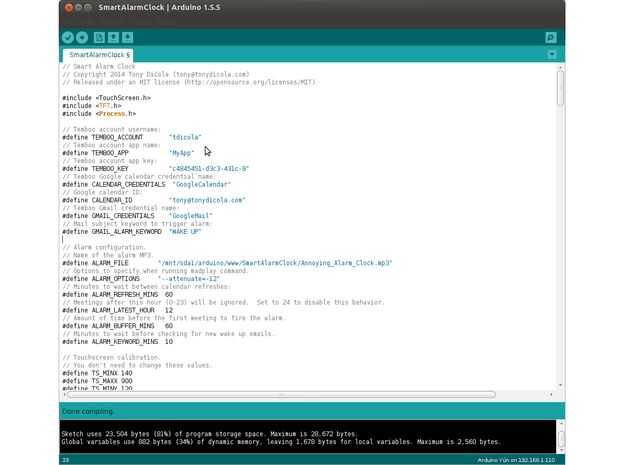Screen dimensions: 620x465
Task: Click the Copyright 2014 Tony DiCola comment
Action: click(156, 74)
